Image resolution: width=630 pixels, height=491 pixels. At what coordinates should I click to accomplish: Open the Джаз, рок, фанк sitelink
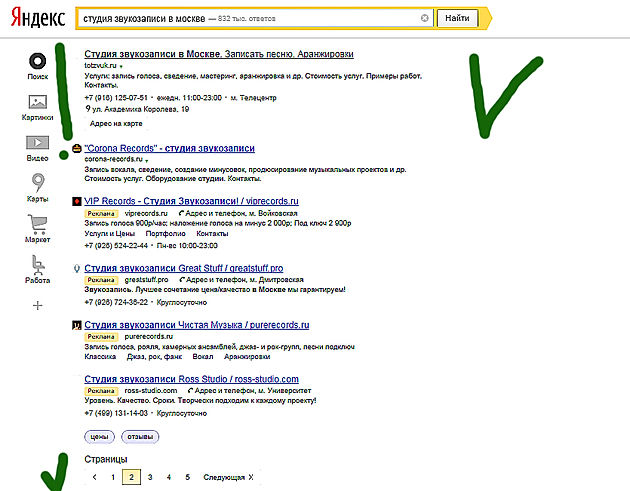154,356
